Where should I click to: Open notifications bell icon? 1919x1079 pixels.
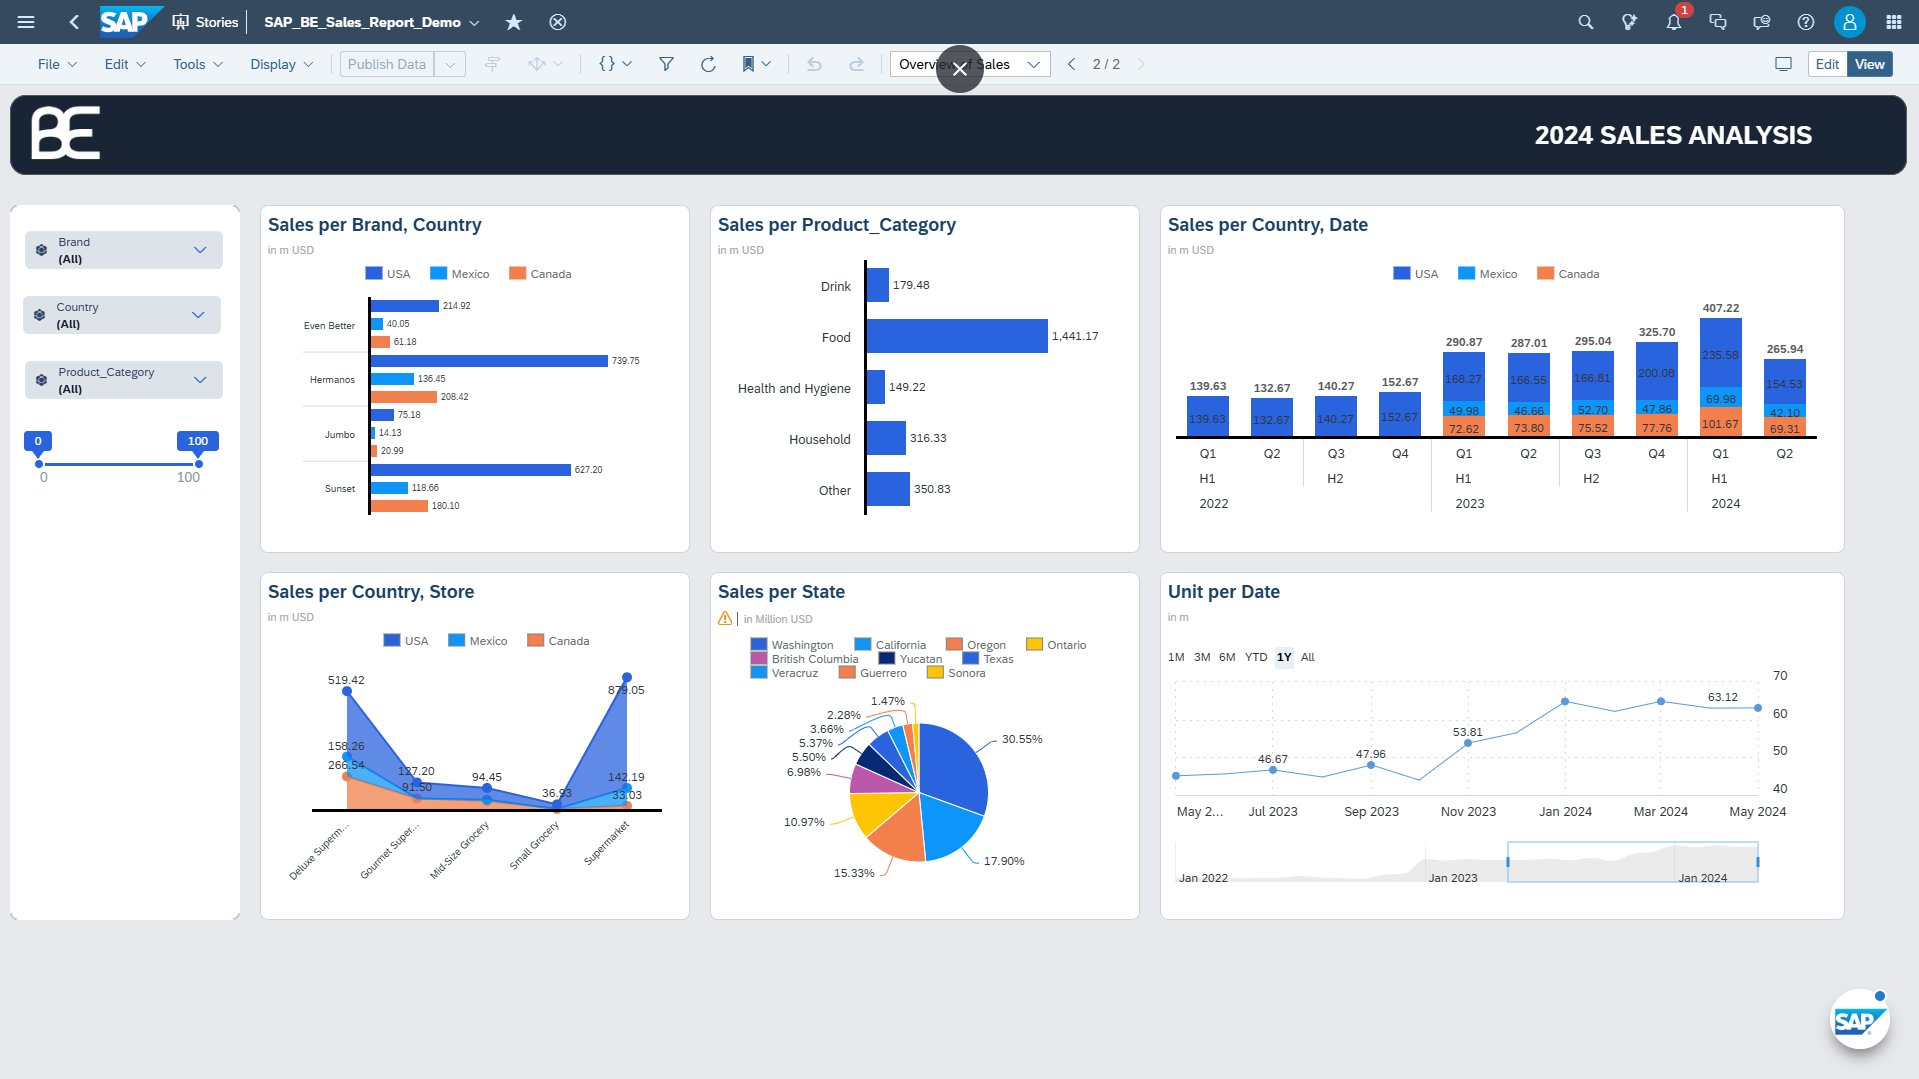point(1674,22)
